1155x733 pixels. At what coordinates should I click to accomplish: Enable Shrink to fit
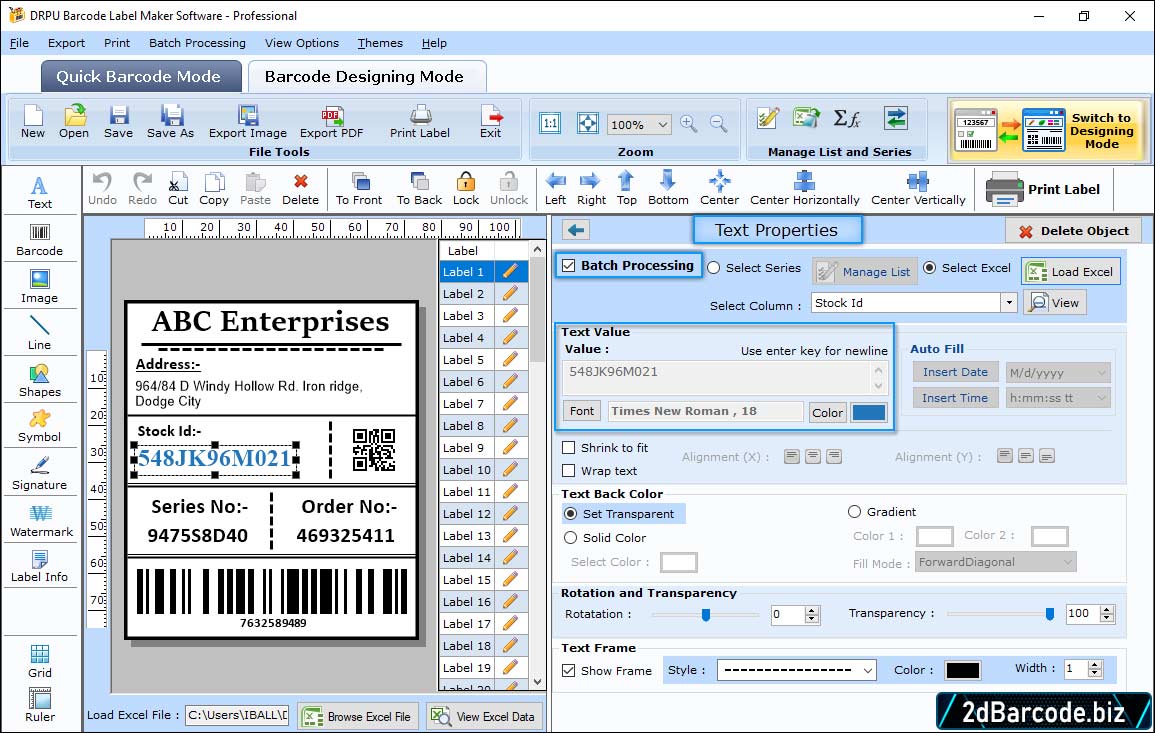coord(569,448)
